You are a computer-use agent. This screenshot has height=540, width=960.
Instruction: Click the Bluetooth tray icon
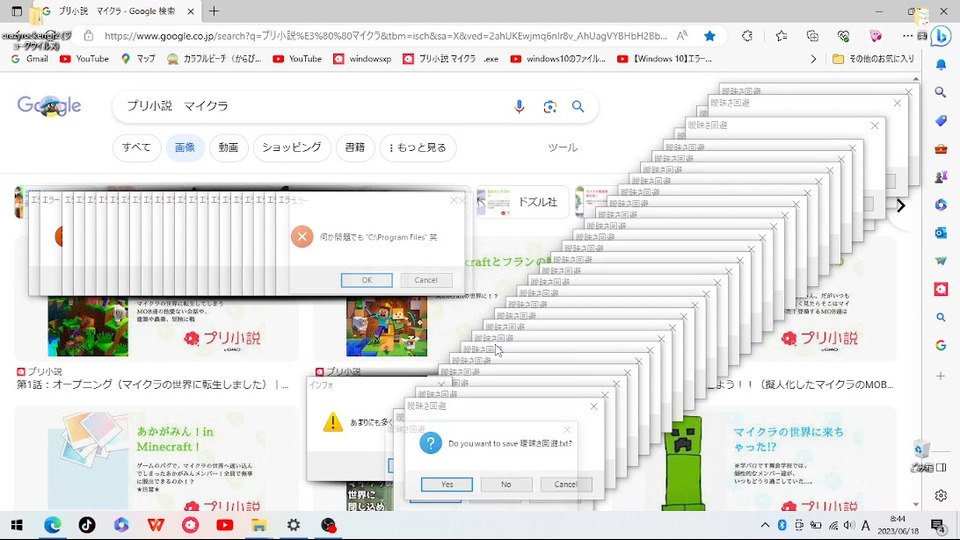pos(782,525)
